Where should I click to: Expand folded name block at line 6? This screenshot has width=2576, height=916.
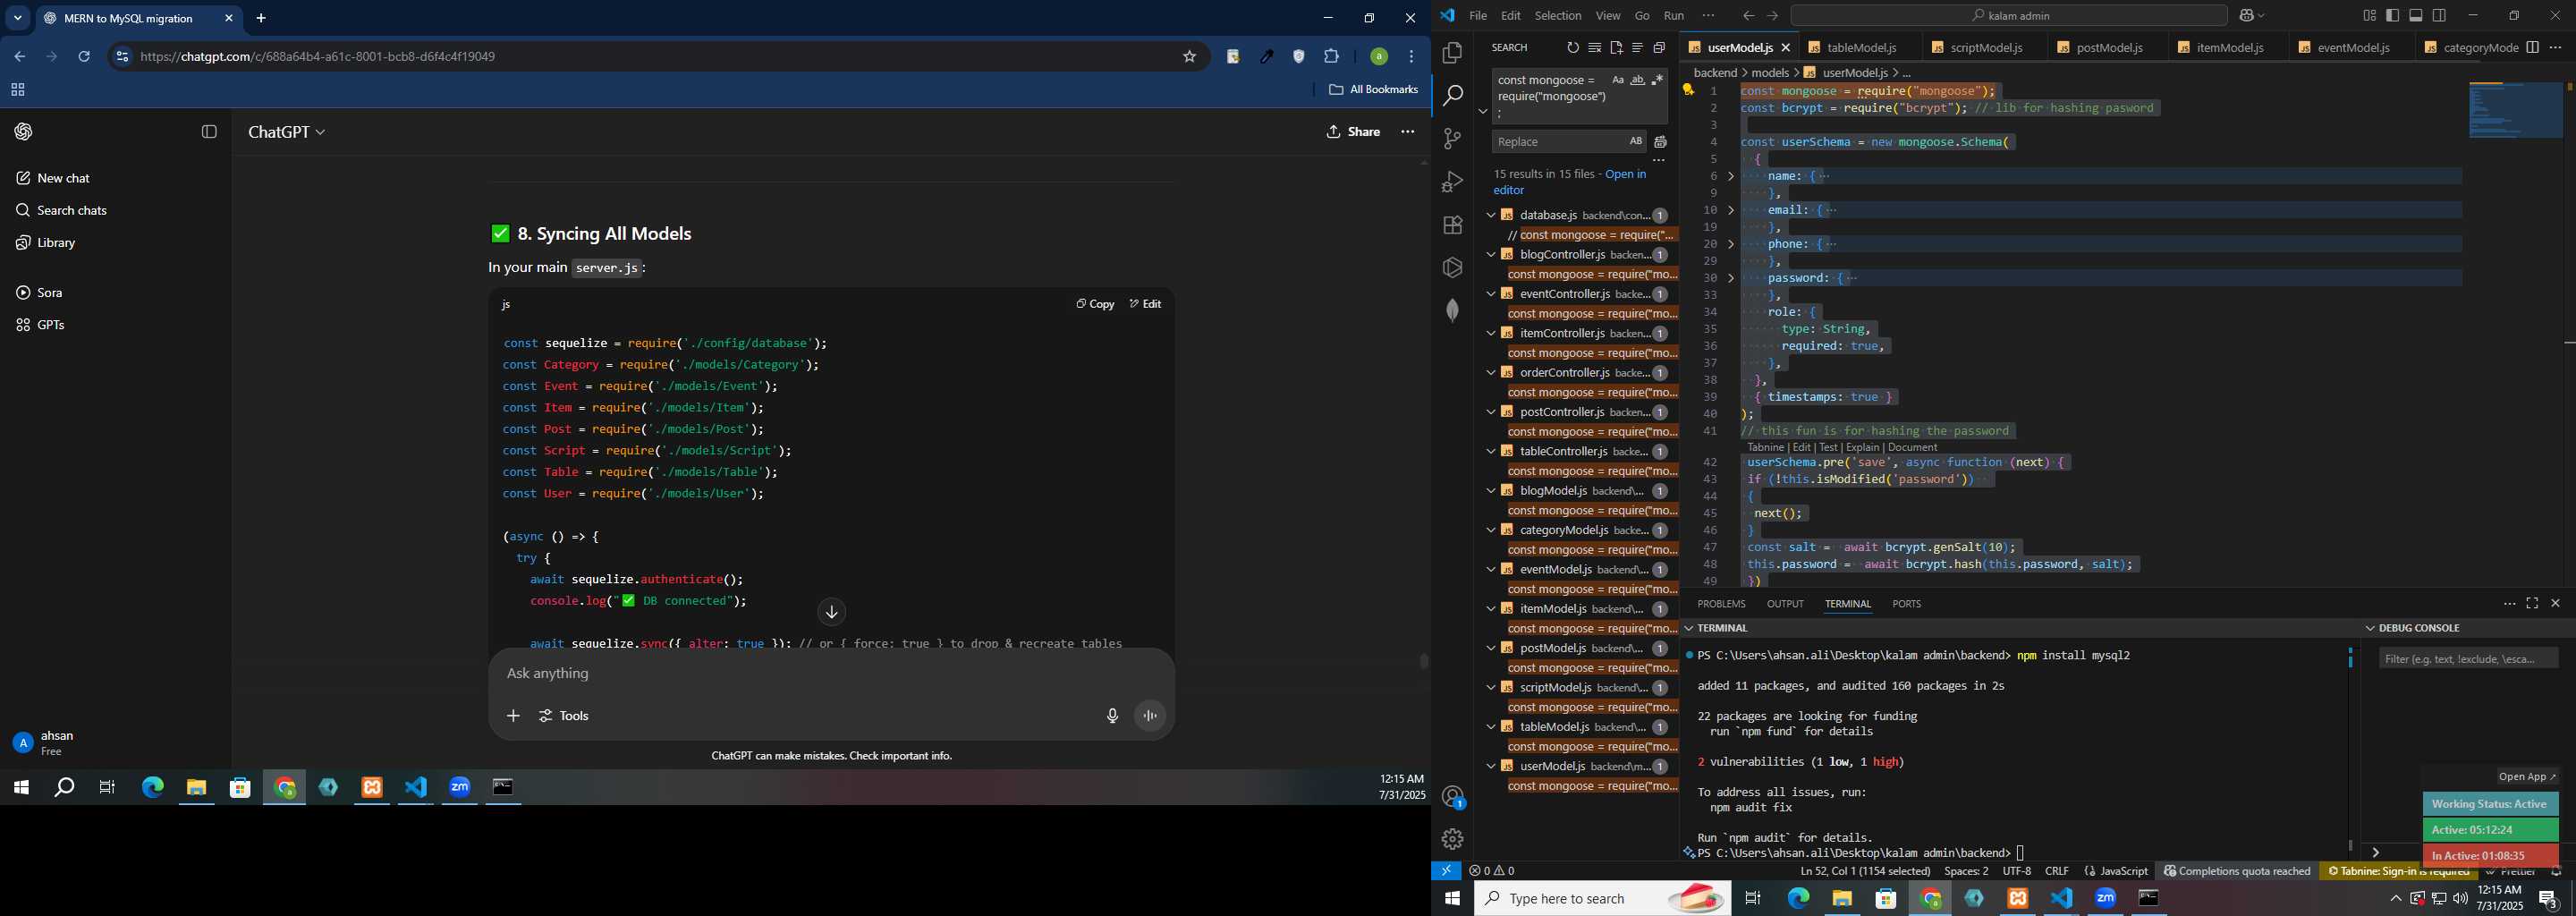pyautogui.click(x=1731, y=176)
